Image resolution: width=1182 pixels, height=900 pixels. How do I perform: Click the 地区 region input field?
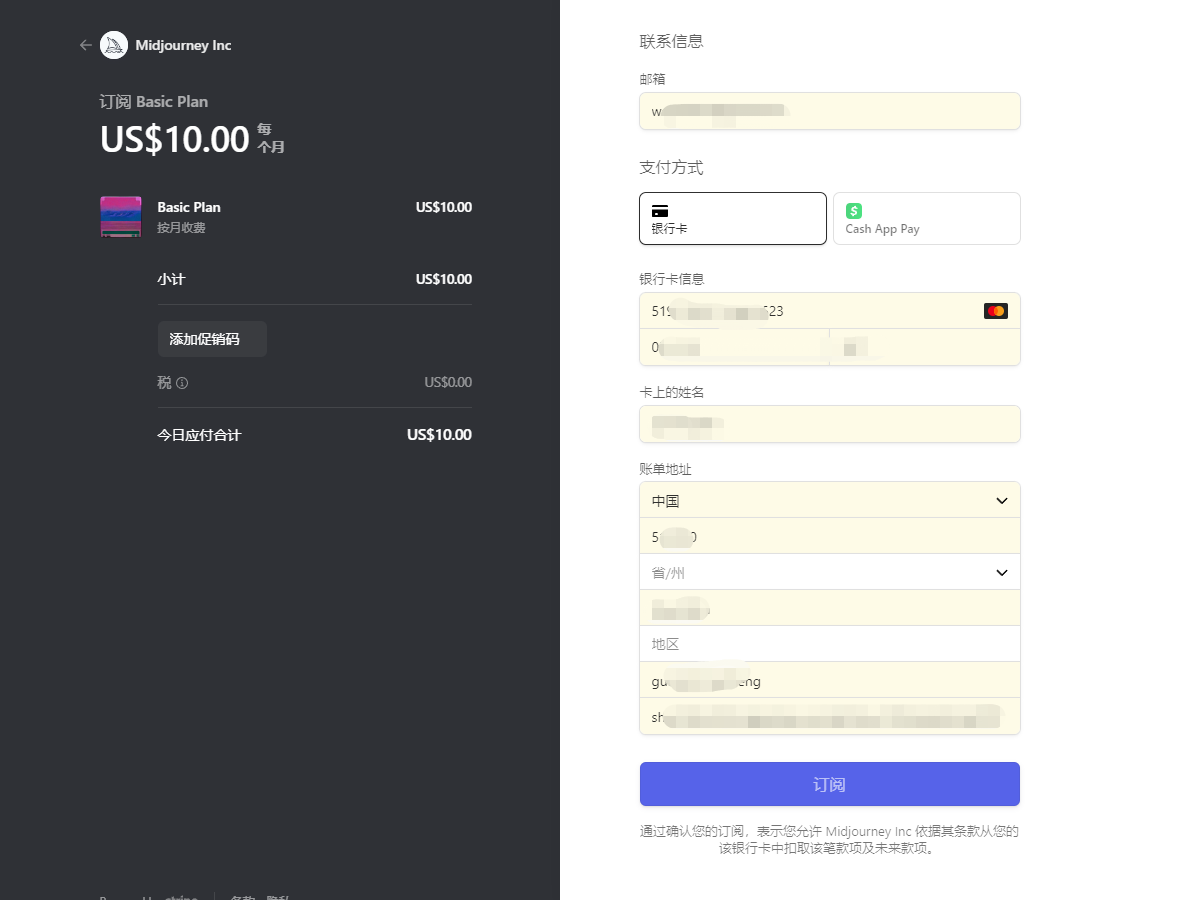click(x=830, y=644)
